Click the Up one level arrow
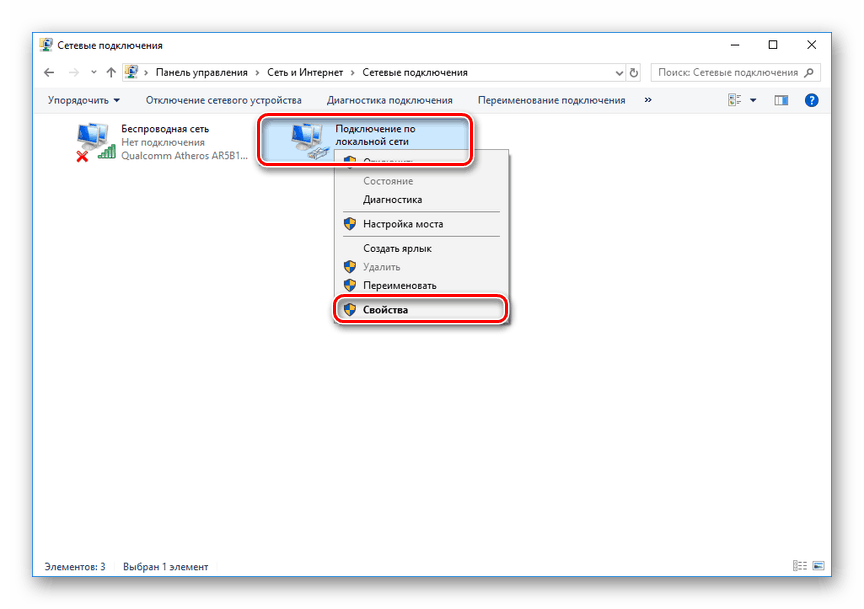 pos(110,73)
